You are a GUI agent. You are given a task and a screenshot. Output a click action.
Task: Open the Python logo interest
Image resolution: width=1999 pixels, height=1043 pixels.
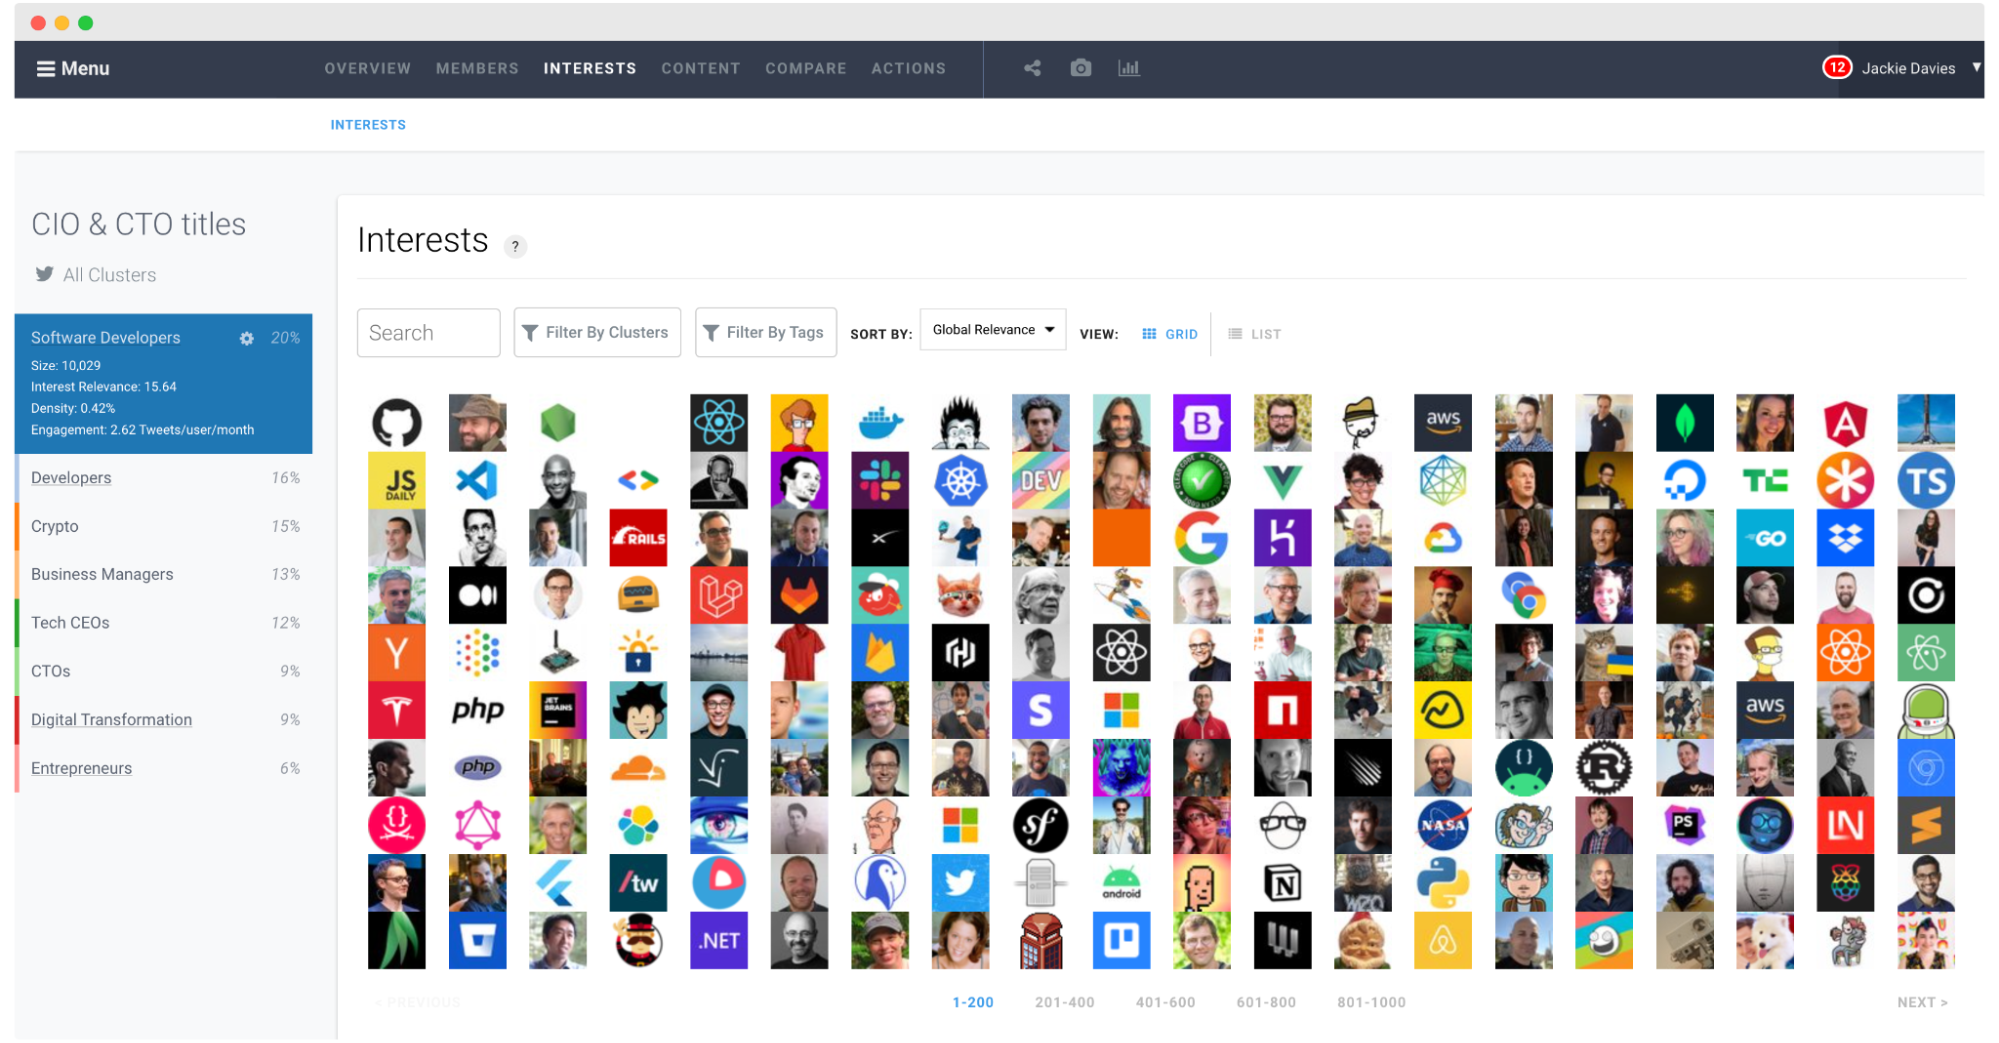(1442, 883)
